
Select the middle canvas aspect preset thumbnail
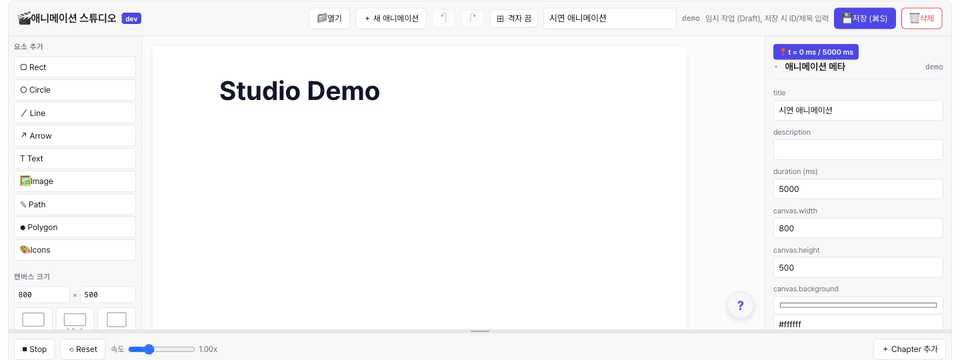click(75, 319)
